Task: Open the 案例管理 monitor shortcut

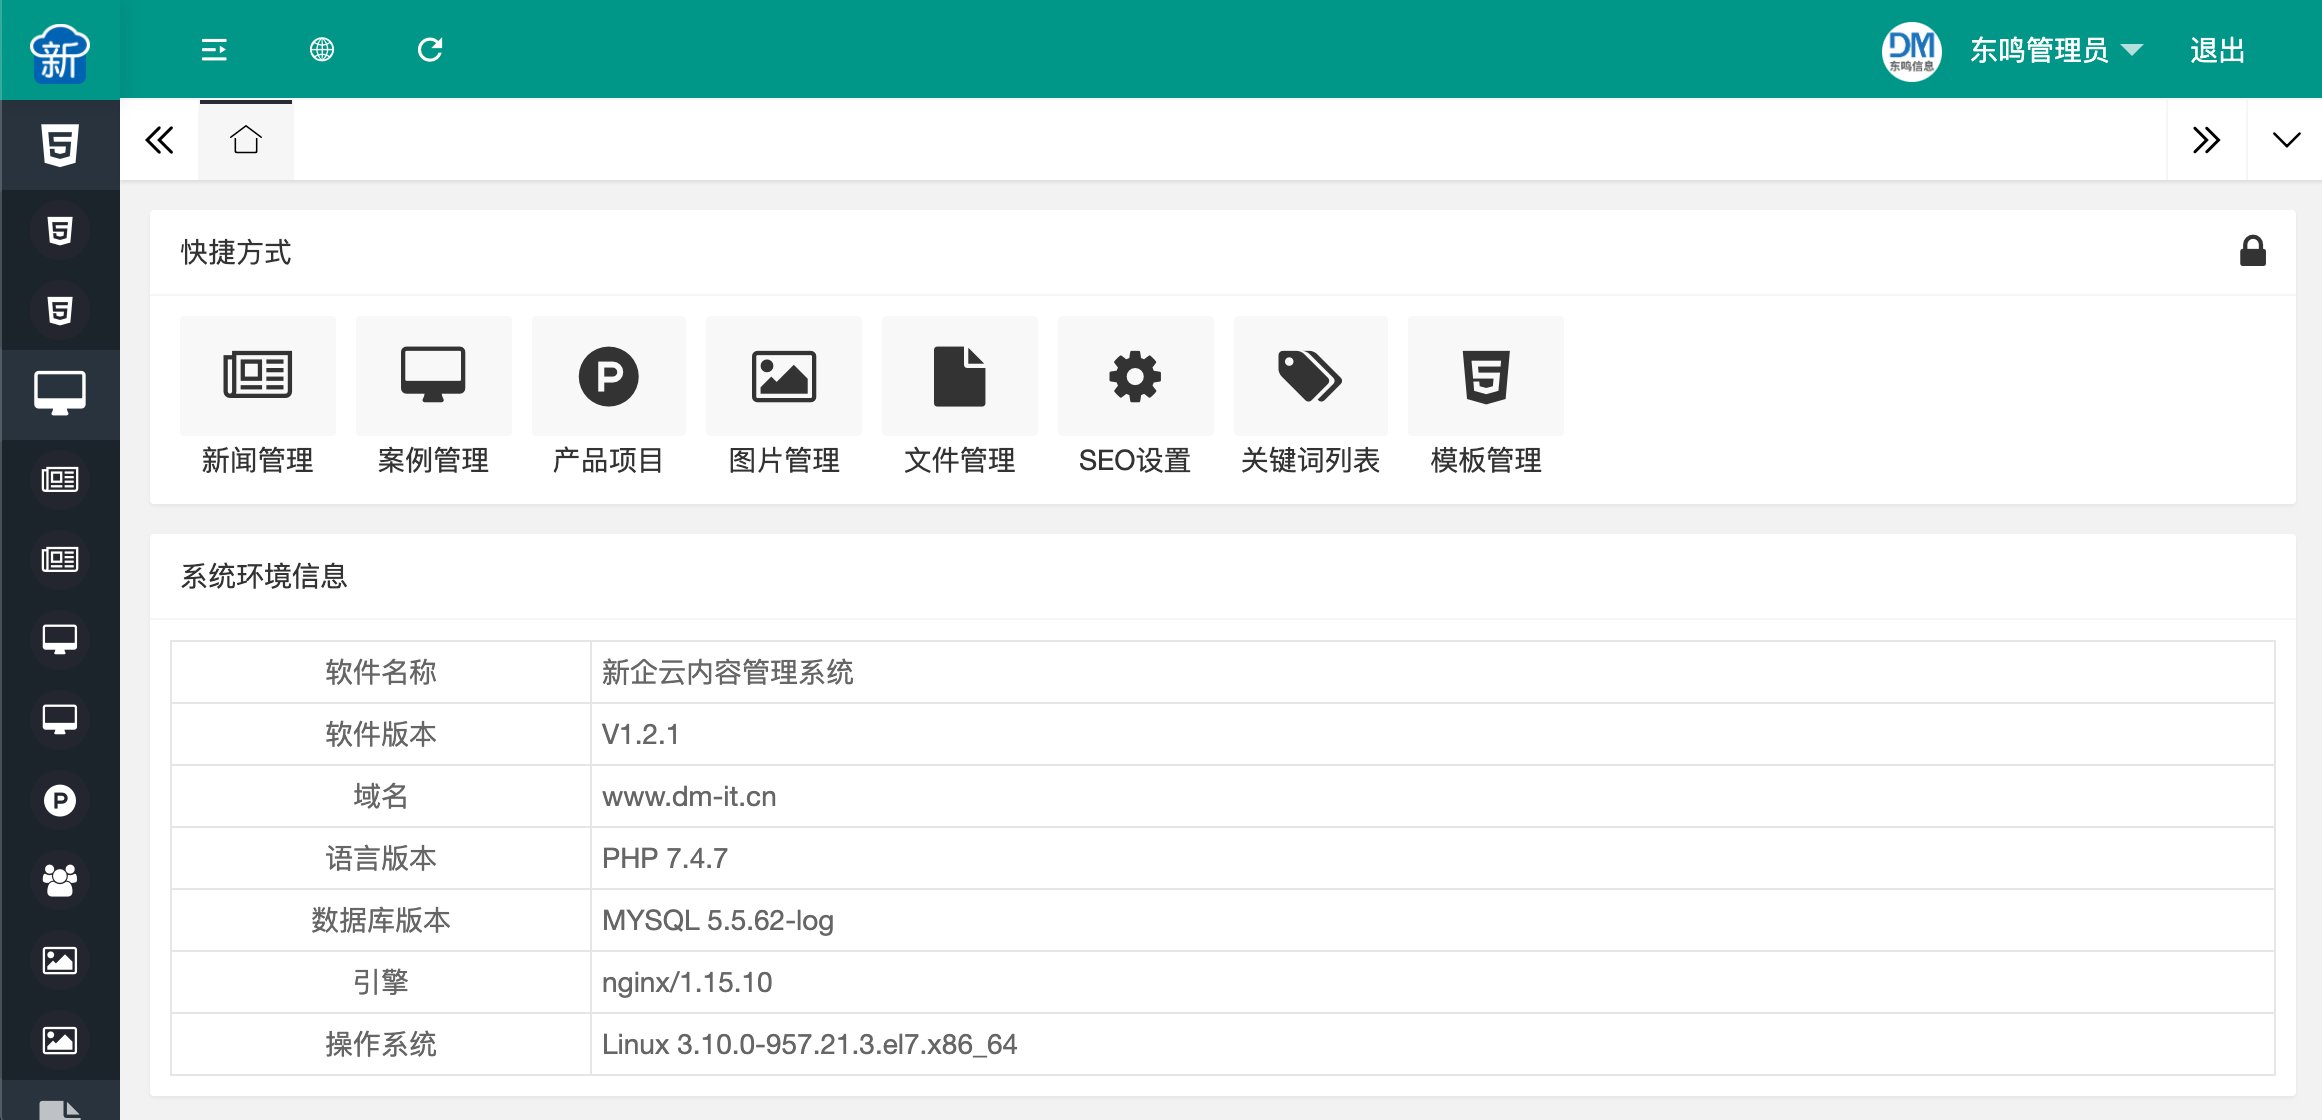Action: [433, 377]
